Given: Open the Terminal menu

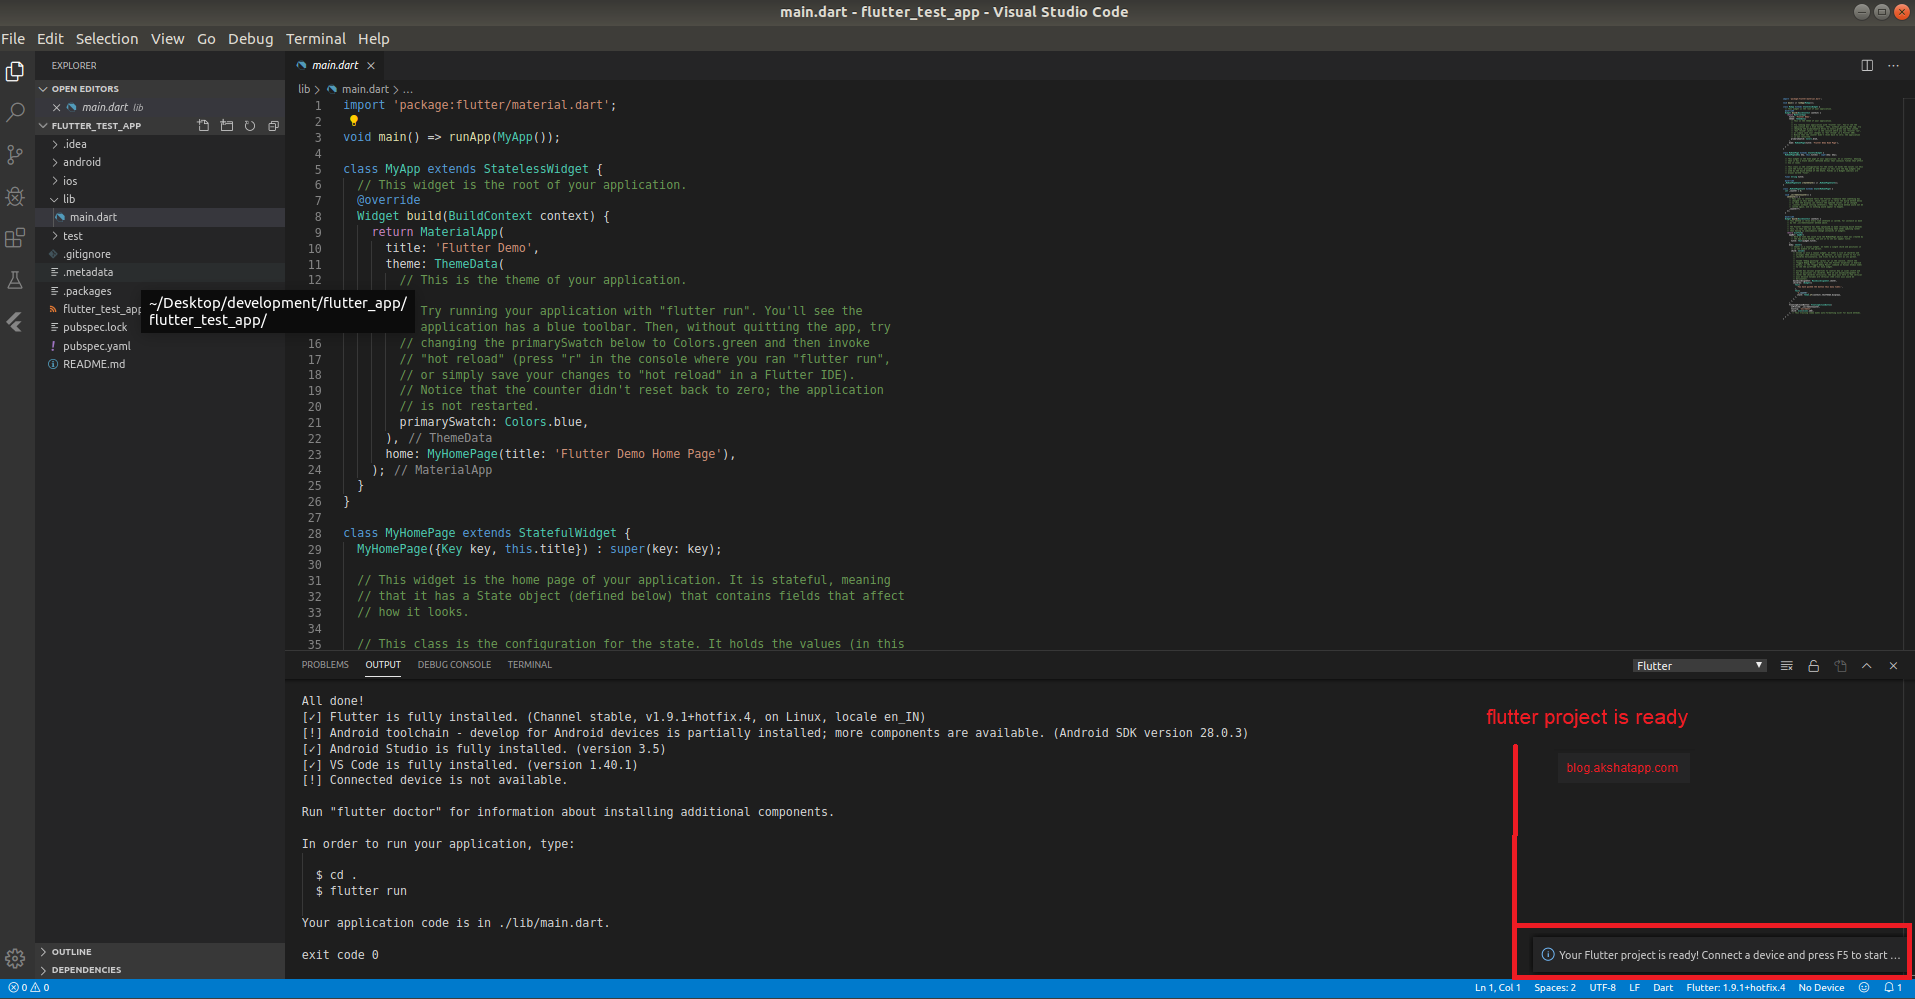Looking at the screenshot, I should [x=315, y=39].
